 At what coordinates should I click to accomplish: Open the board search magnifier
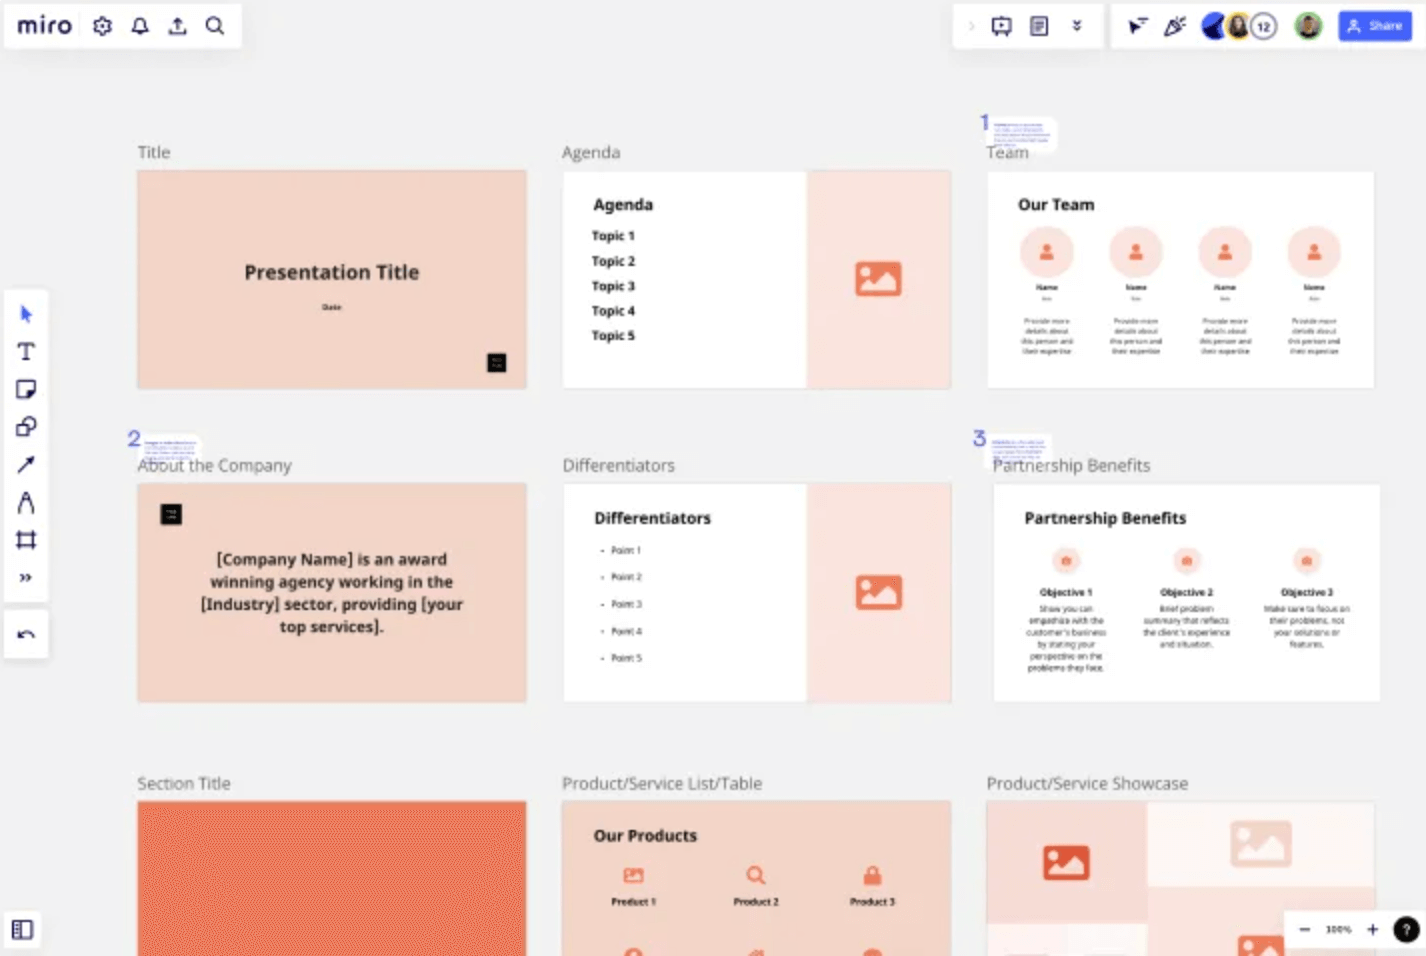coord(215,26)
